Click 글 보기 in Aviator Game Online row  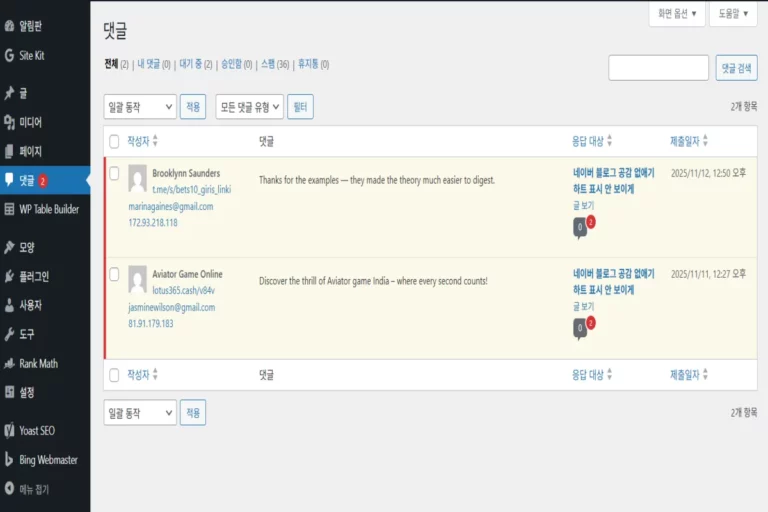tap(583, 306)
